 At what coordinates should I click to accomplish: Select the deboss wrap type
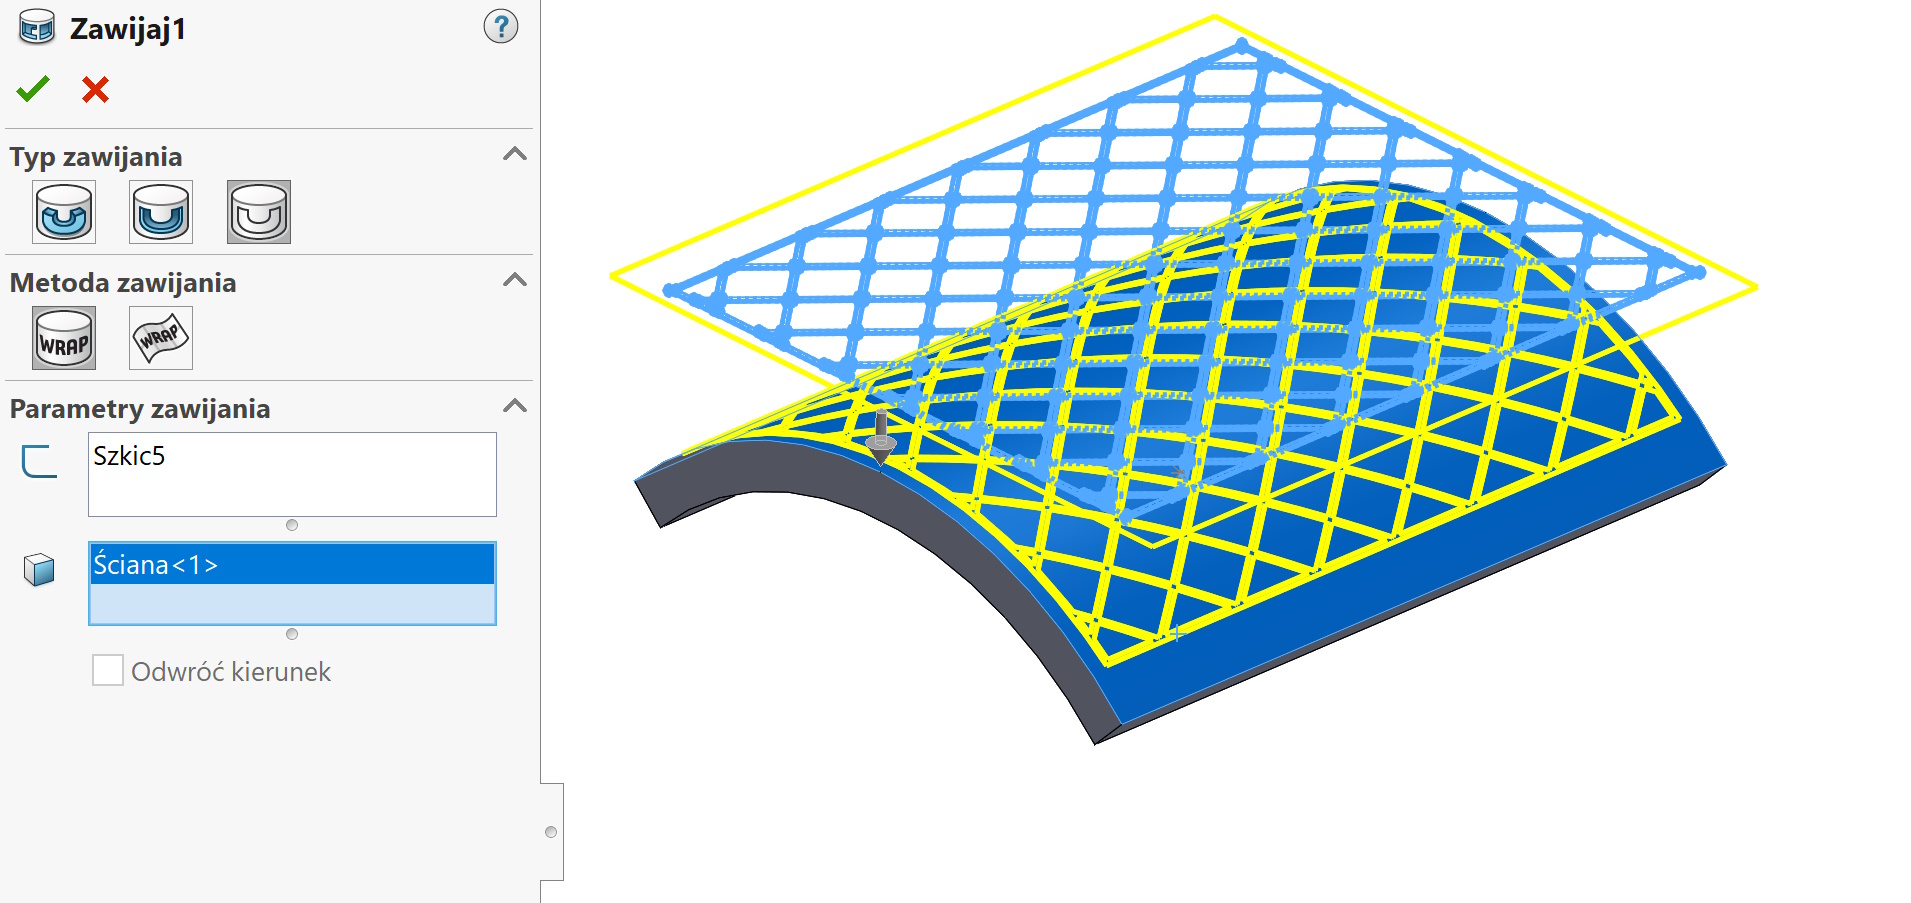[160, 212]
